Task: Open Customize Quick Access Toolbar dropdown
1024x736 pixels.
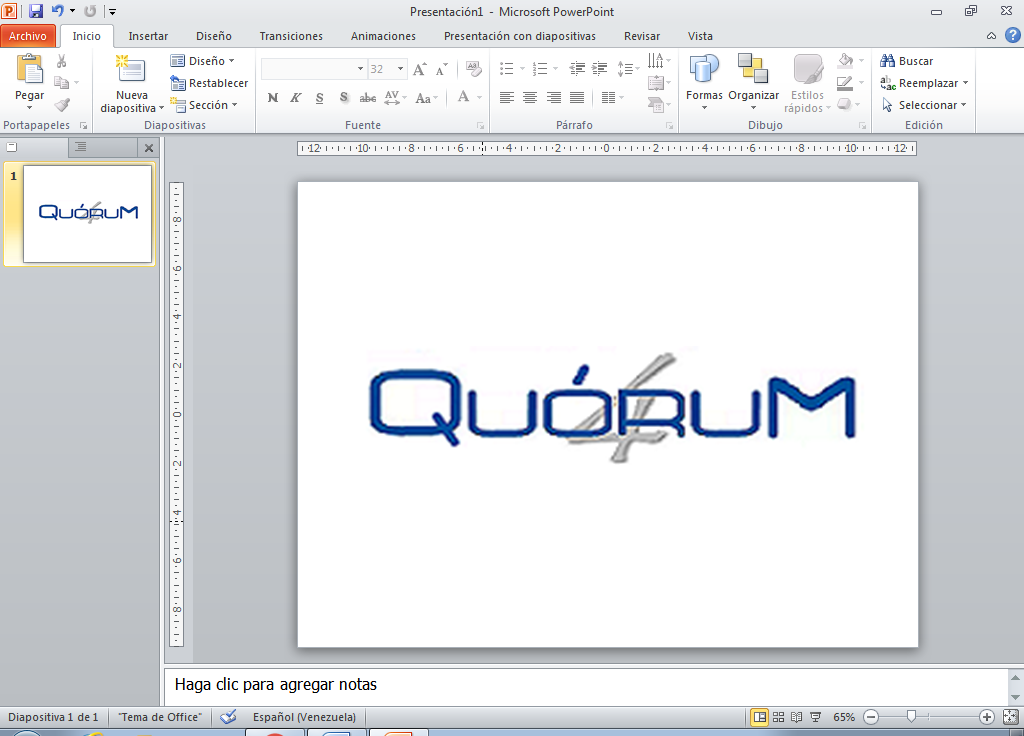Action: [x=112, y=12]
